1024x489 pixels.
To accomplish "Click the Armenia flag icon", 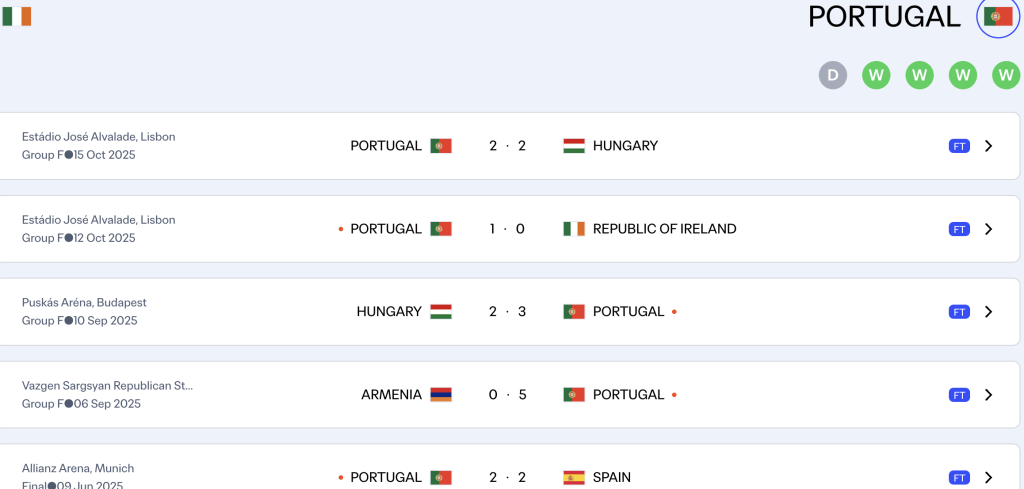I will tap(441, 395).
